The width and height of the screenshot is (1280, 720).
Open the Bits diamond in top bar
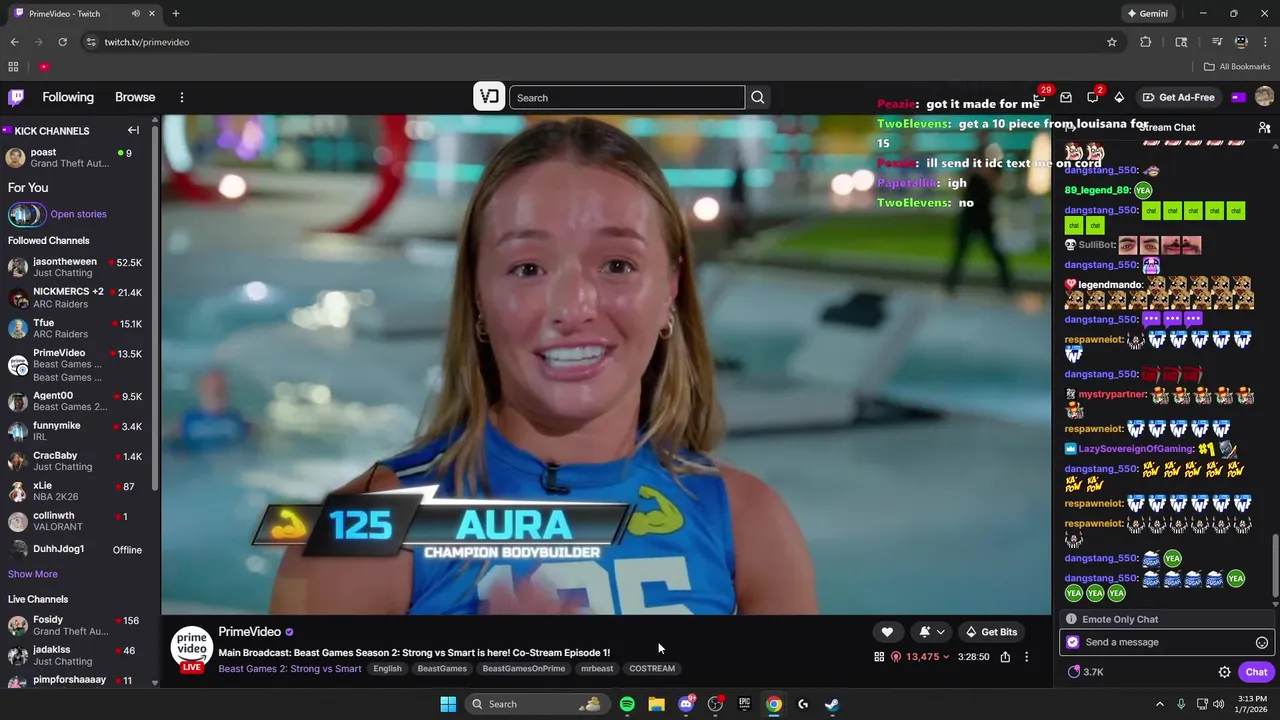[1119, 97]
